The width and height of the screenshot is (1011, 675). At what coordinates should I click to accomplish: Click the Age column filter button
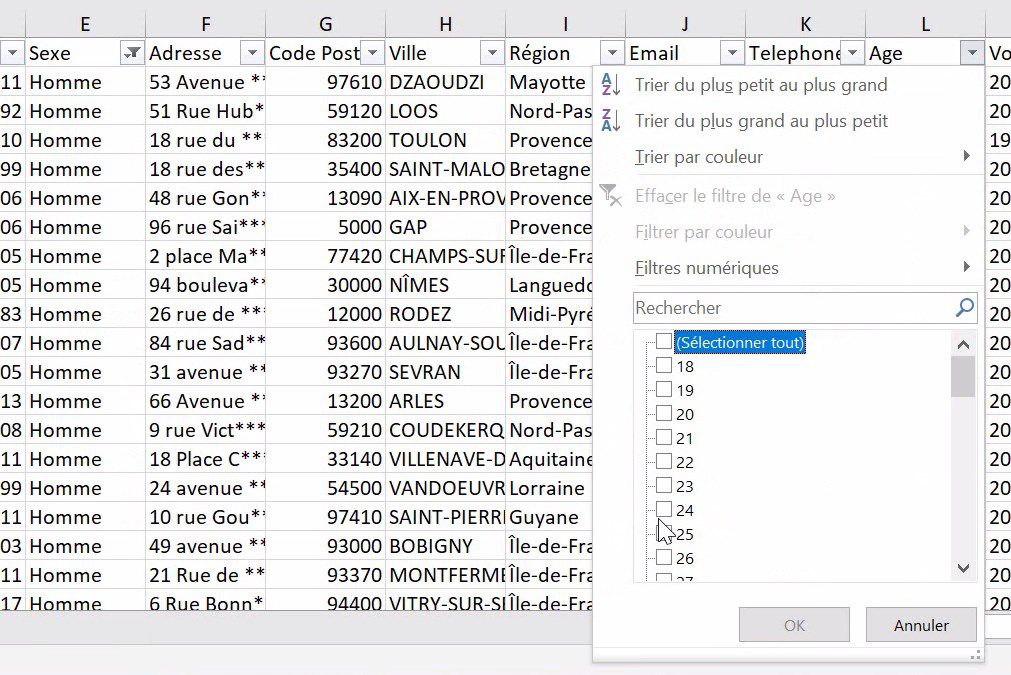click(x=969, y=52)
